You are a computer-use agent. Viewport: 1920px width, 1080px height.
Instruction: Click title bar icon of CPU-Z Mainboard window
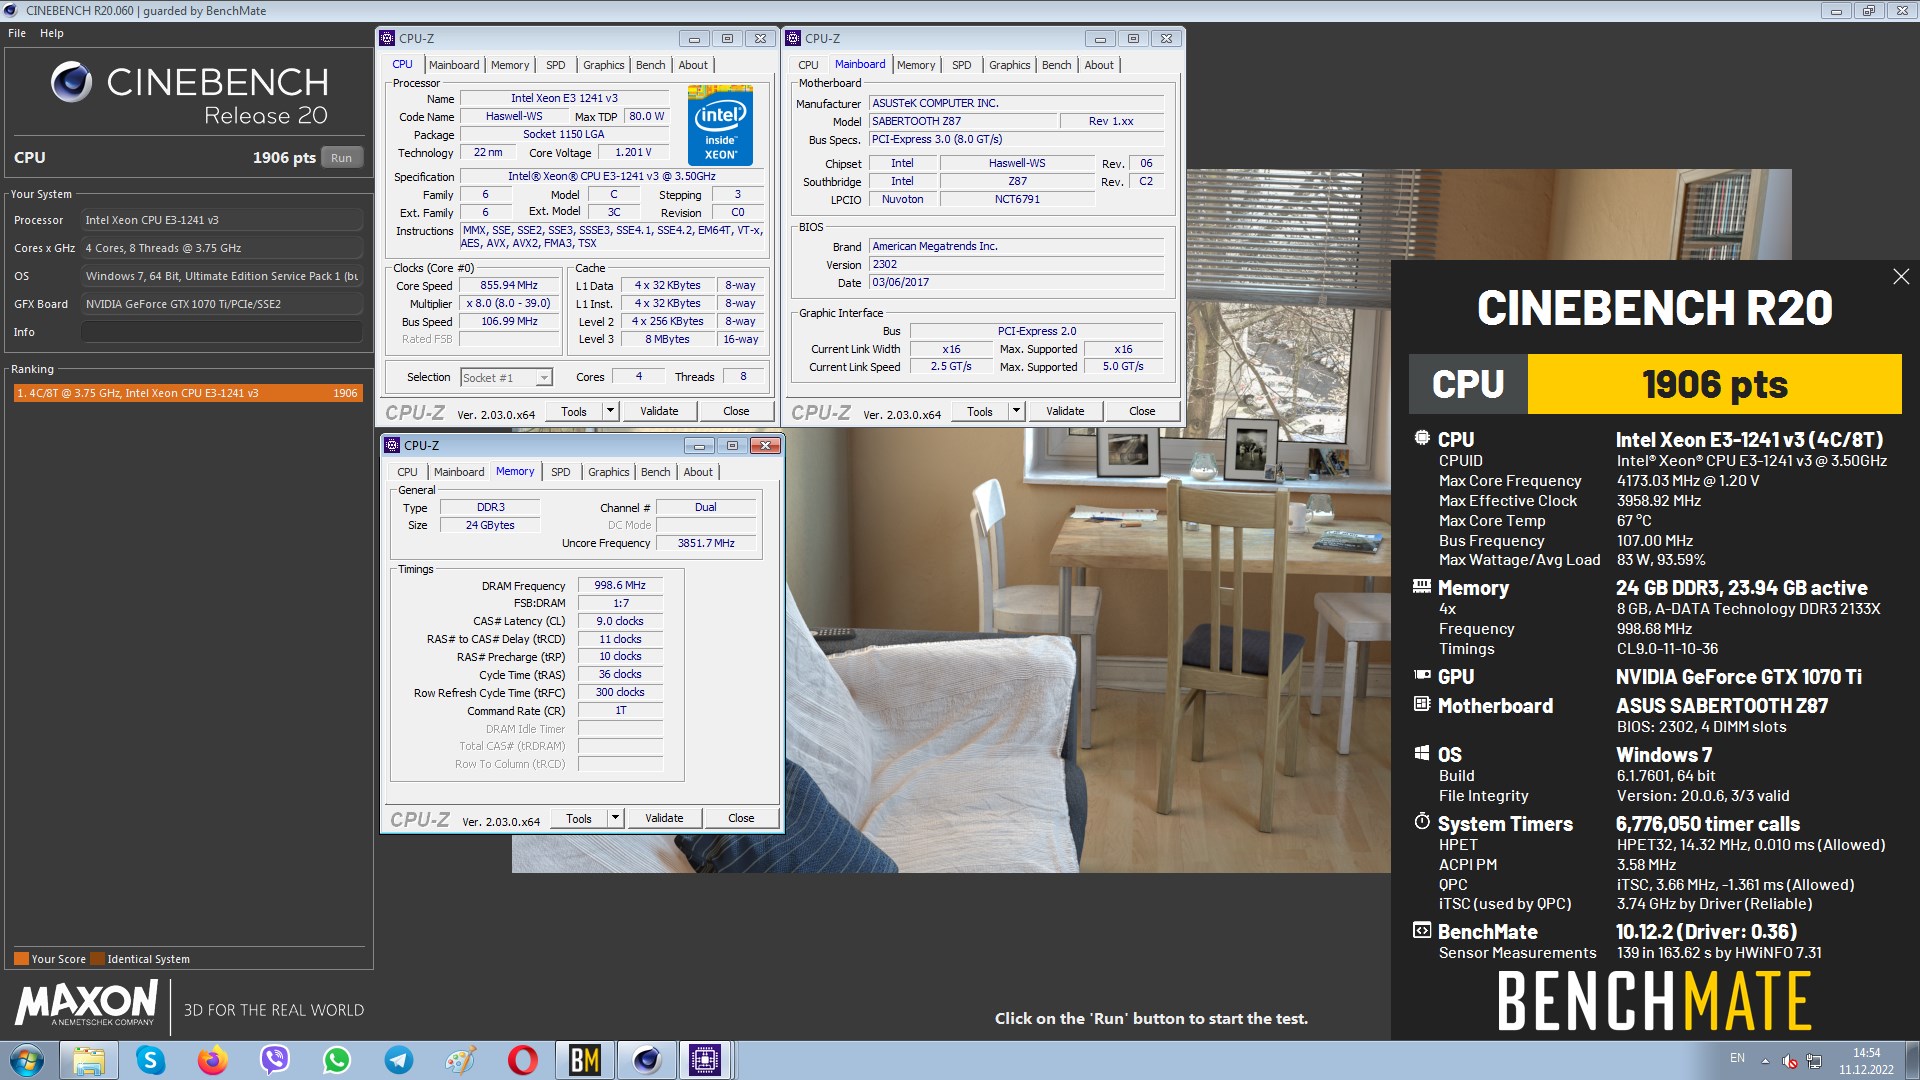(x=794, y=38)
